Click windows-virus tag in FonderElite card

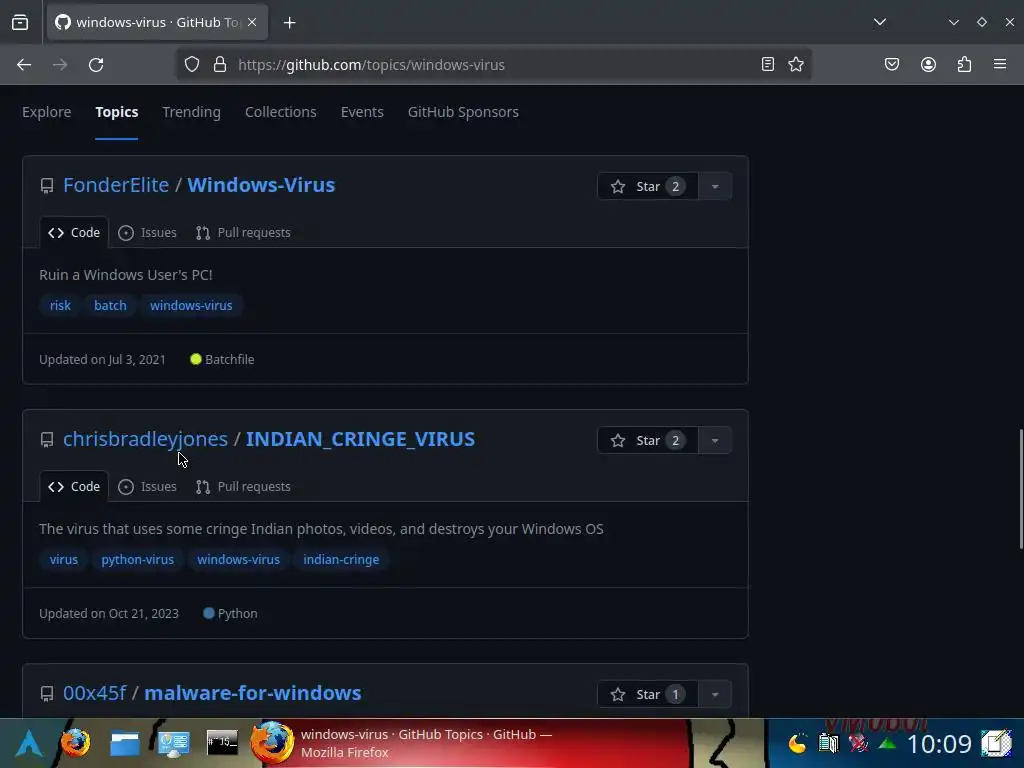pos(191,306)
